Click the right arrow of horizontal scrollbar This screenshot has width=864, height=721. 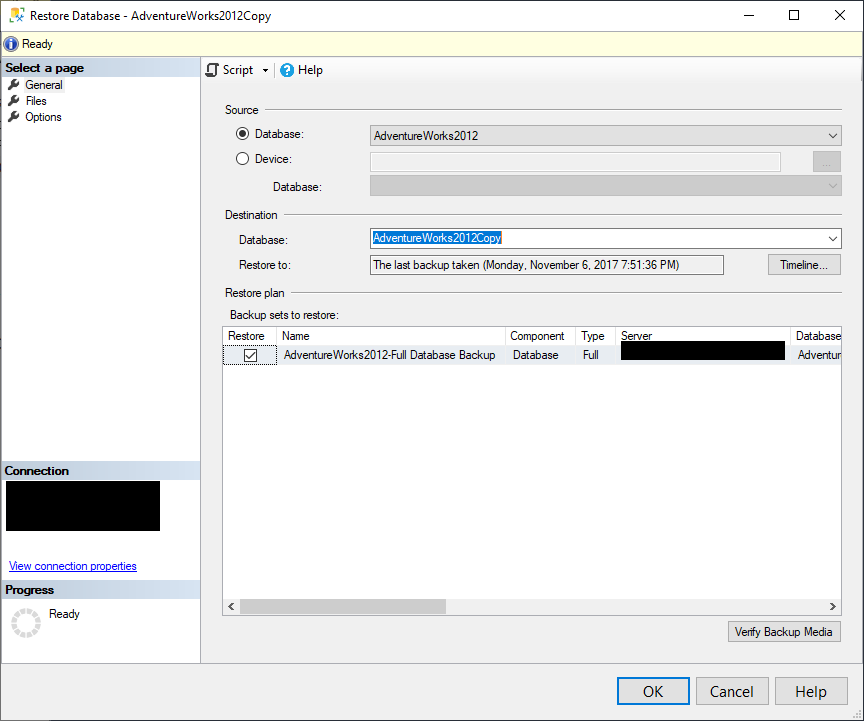833,606
